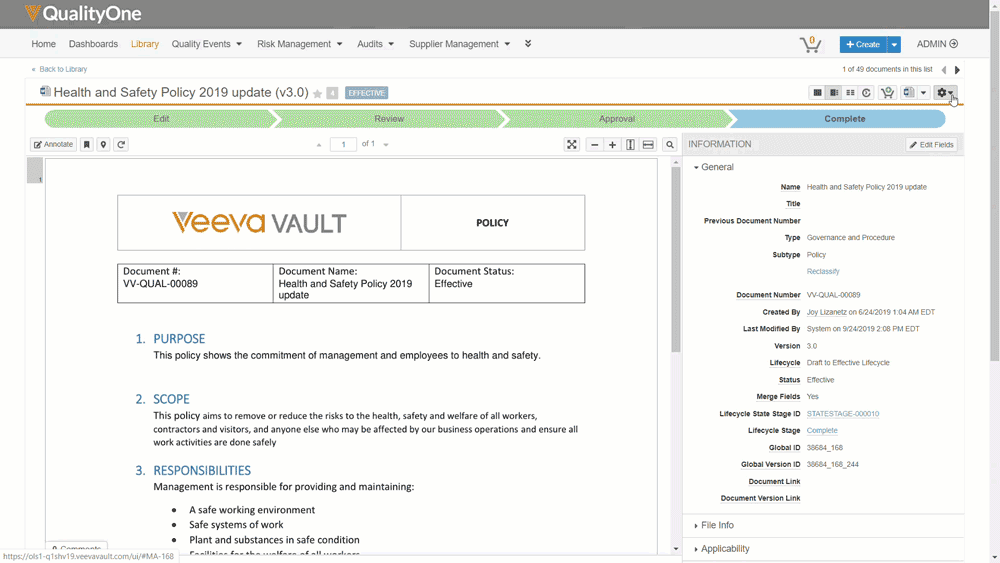Expand the Audits menu
Image resolution: width=1000 pixels, height=563 pixels.
point(375,44)
